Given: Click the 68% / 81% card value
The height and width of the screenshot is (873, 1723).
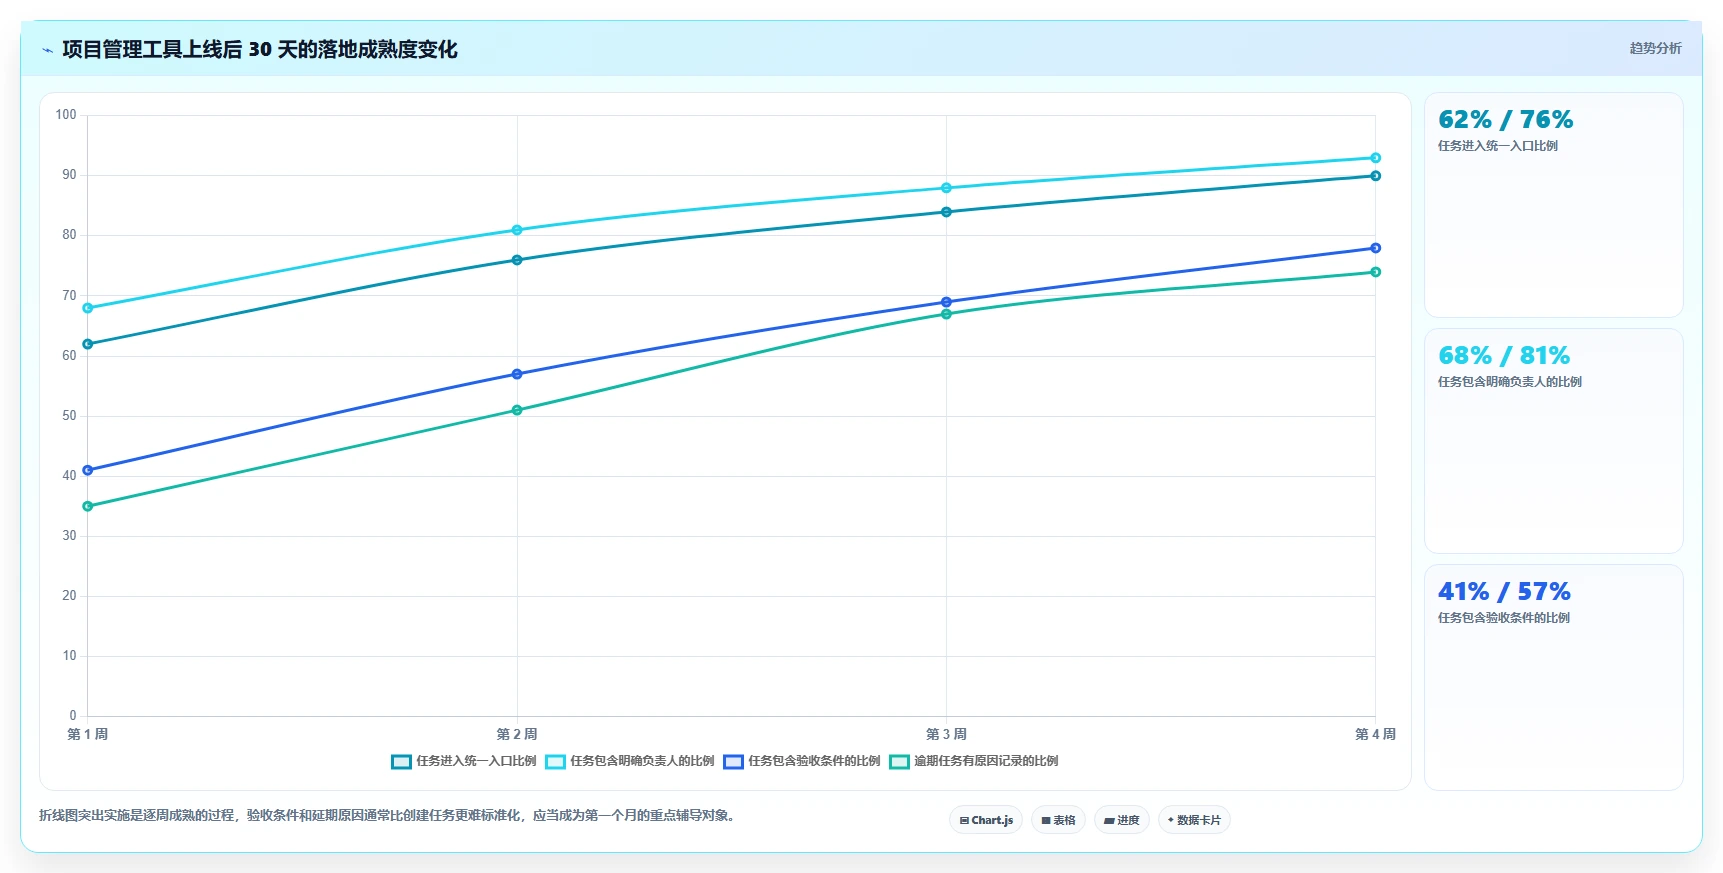Looking at the screenshot, I should [x=1504, y=356].
